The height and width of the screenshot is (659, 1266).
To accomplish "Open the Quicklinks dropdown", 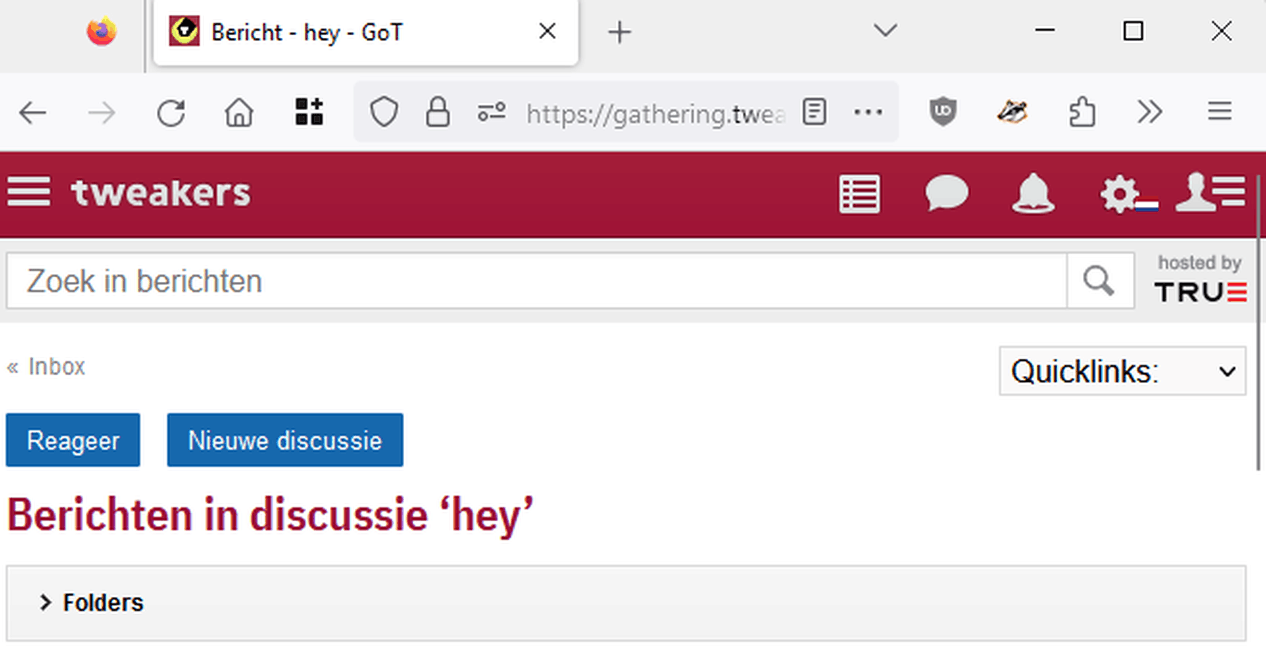I will 1122,371.
